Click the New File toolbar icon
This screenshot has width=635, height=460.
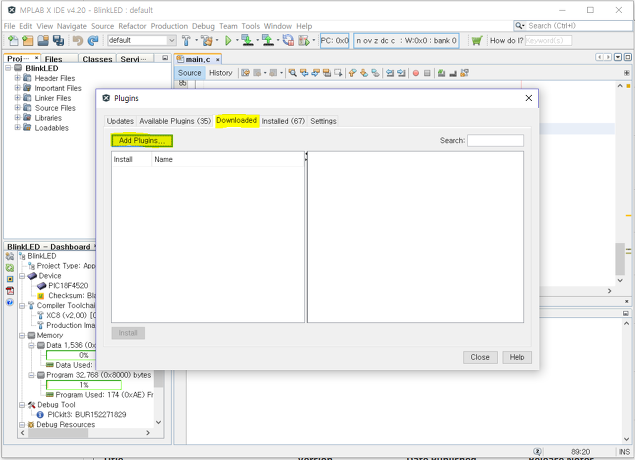click(x=13, y=40)
